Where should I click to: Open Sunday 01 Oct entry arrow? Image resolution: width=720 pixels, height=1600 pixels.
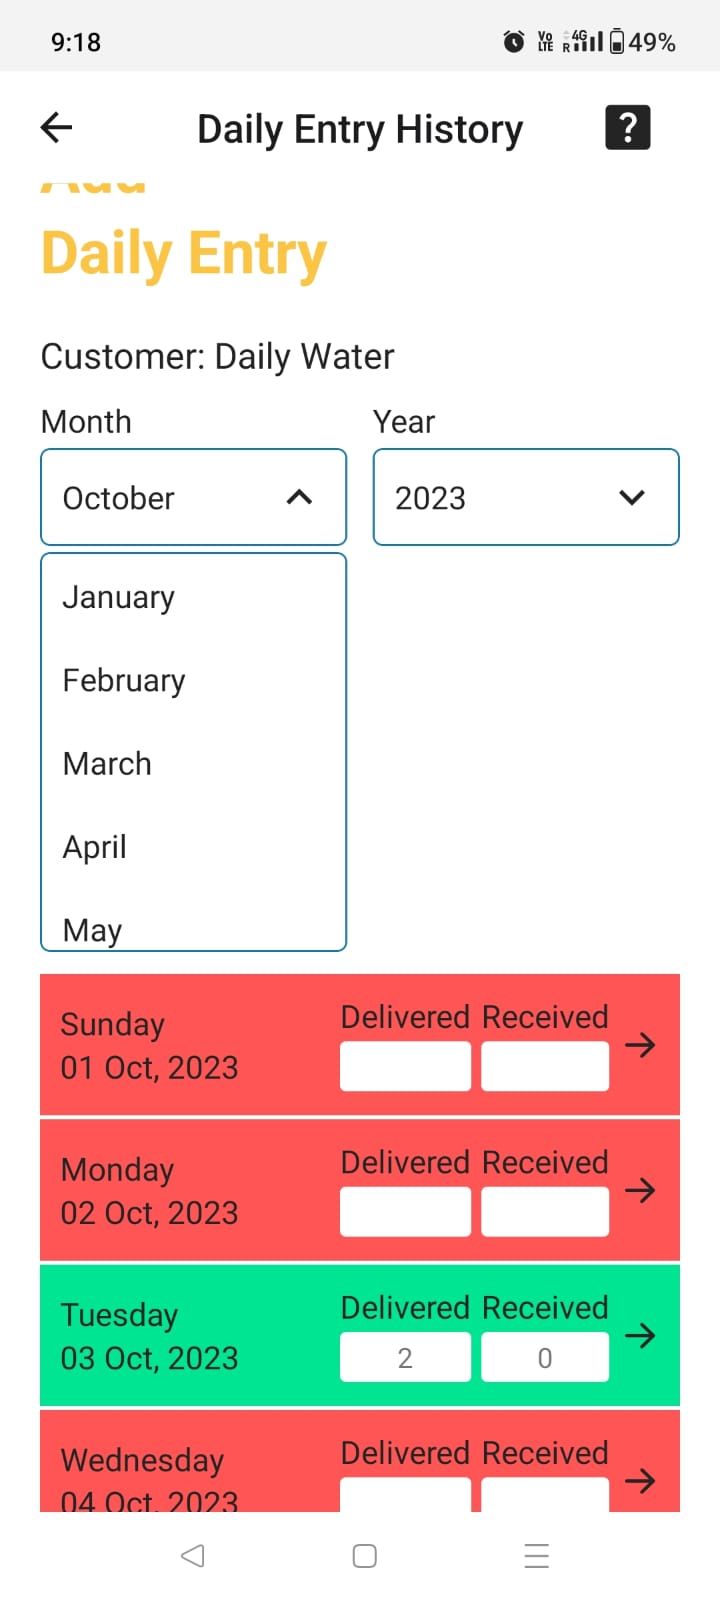pyautogui.click(x=640, y=1045)
